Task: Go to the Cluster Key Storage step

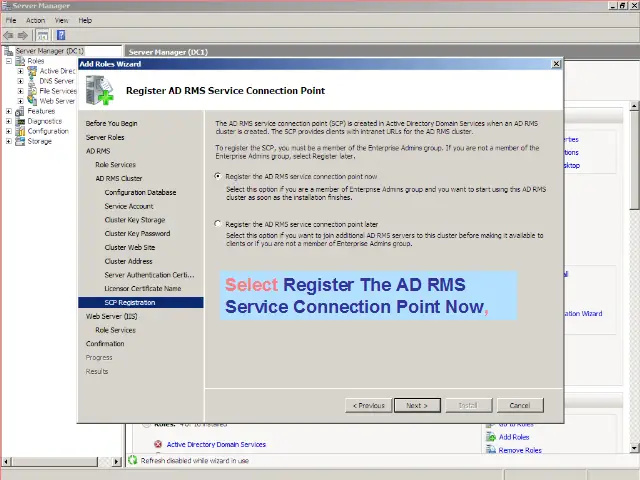Action: pos(135,220)
